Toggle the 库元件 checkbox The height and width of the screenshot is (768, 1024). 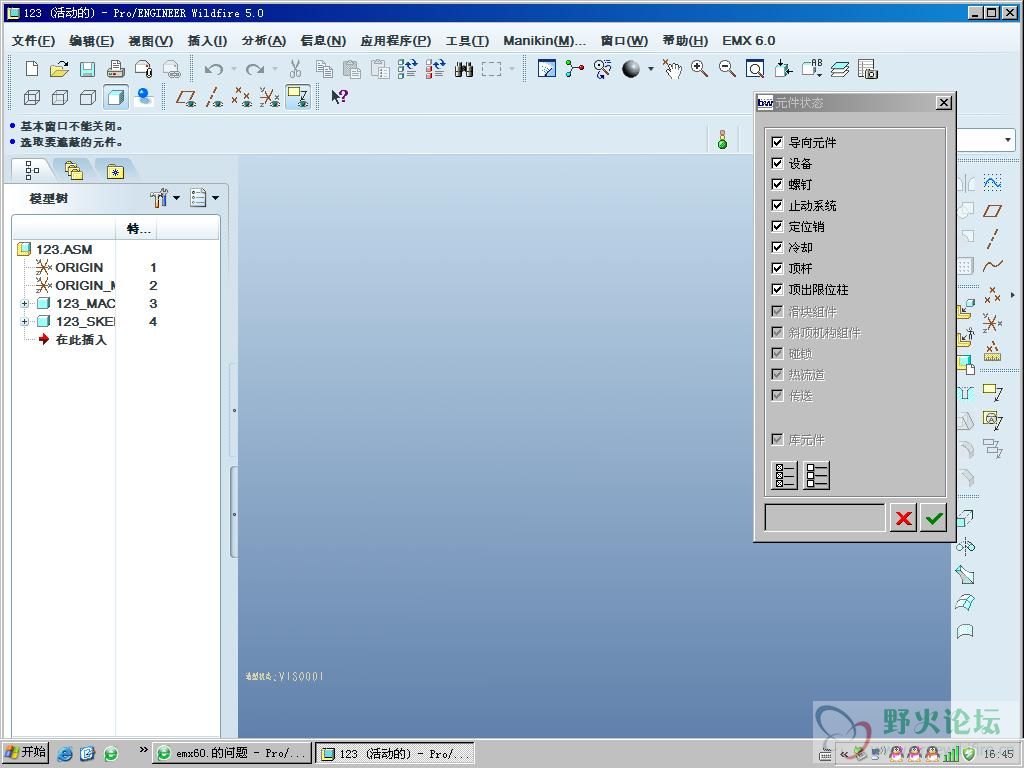[x=777, y=440]
